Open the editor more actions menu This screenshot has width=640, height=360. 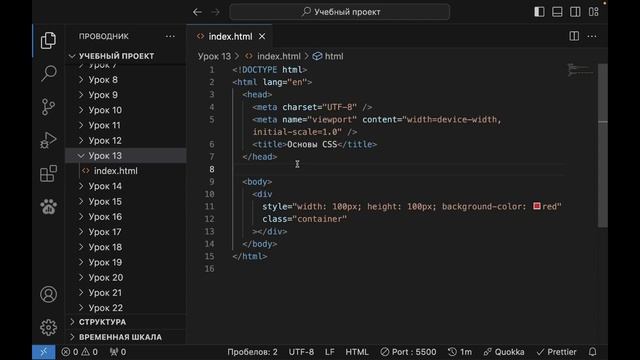(x=592, y=36)
